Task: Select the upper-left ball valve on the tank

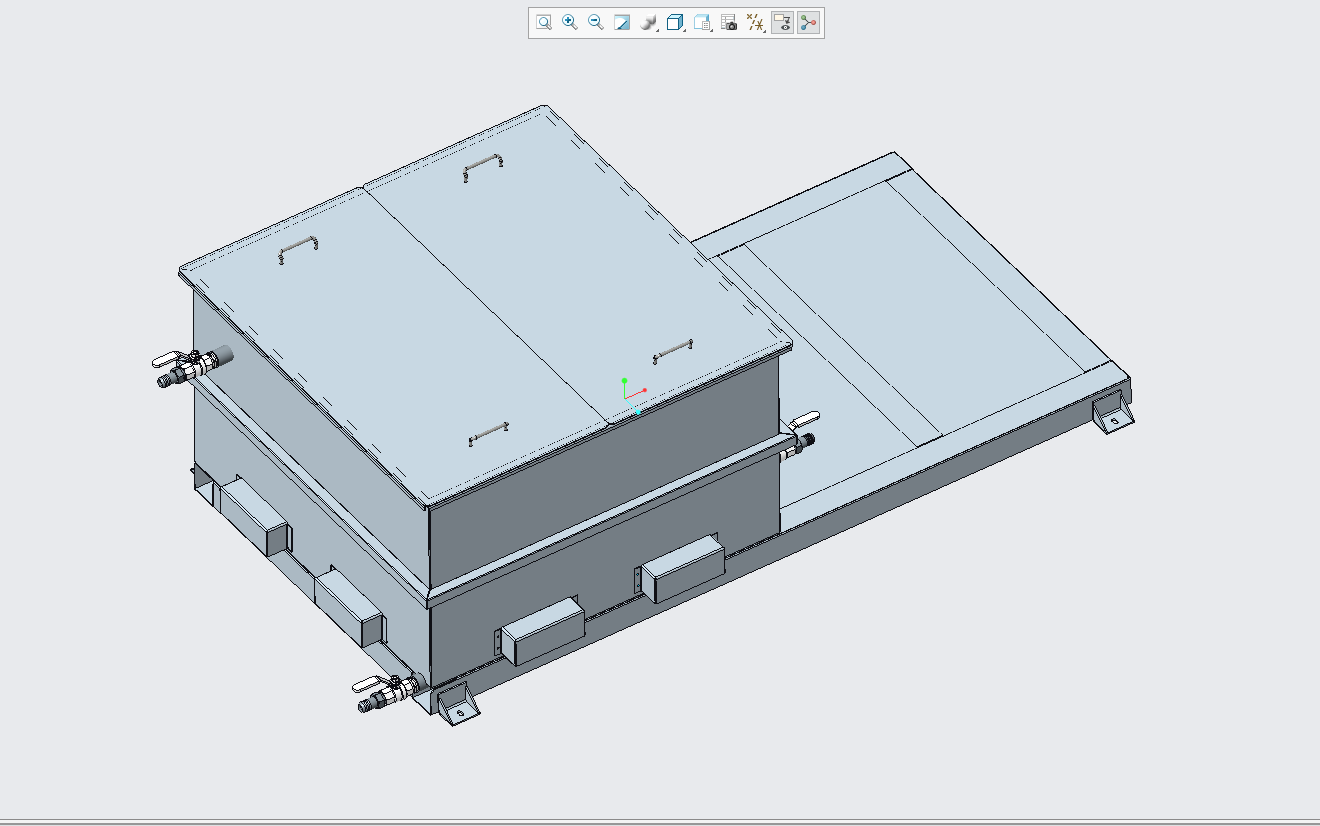Action: [x=188, y=364]
